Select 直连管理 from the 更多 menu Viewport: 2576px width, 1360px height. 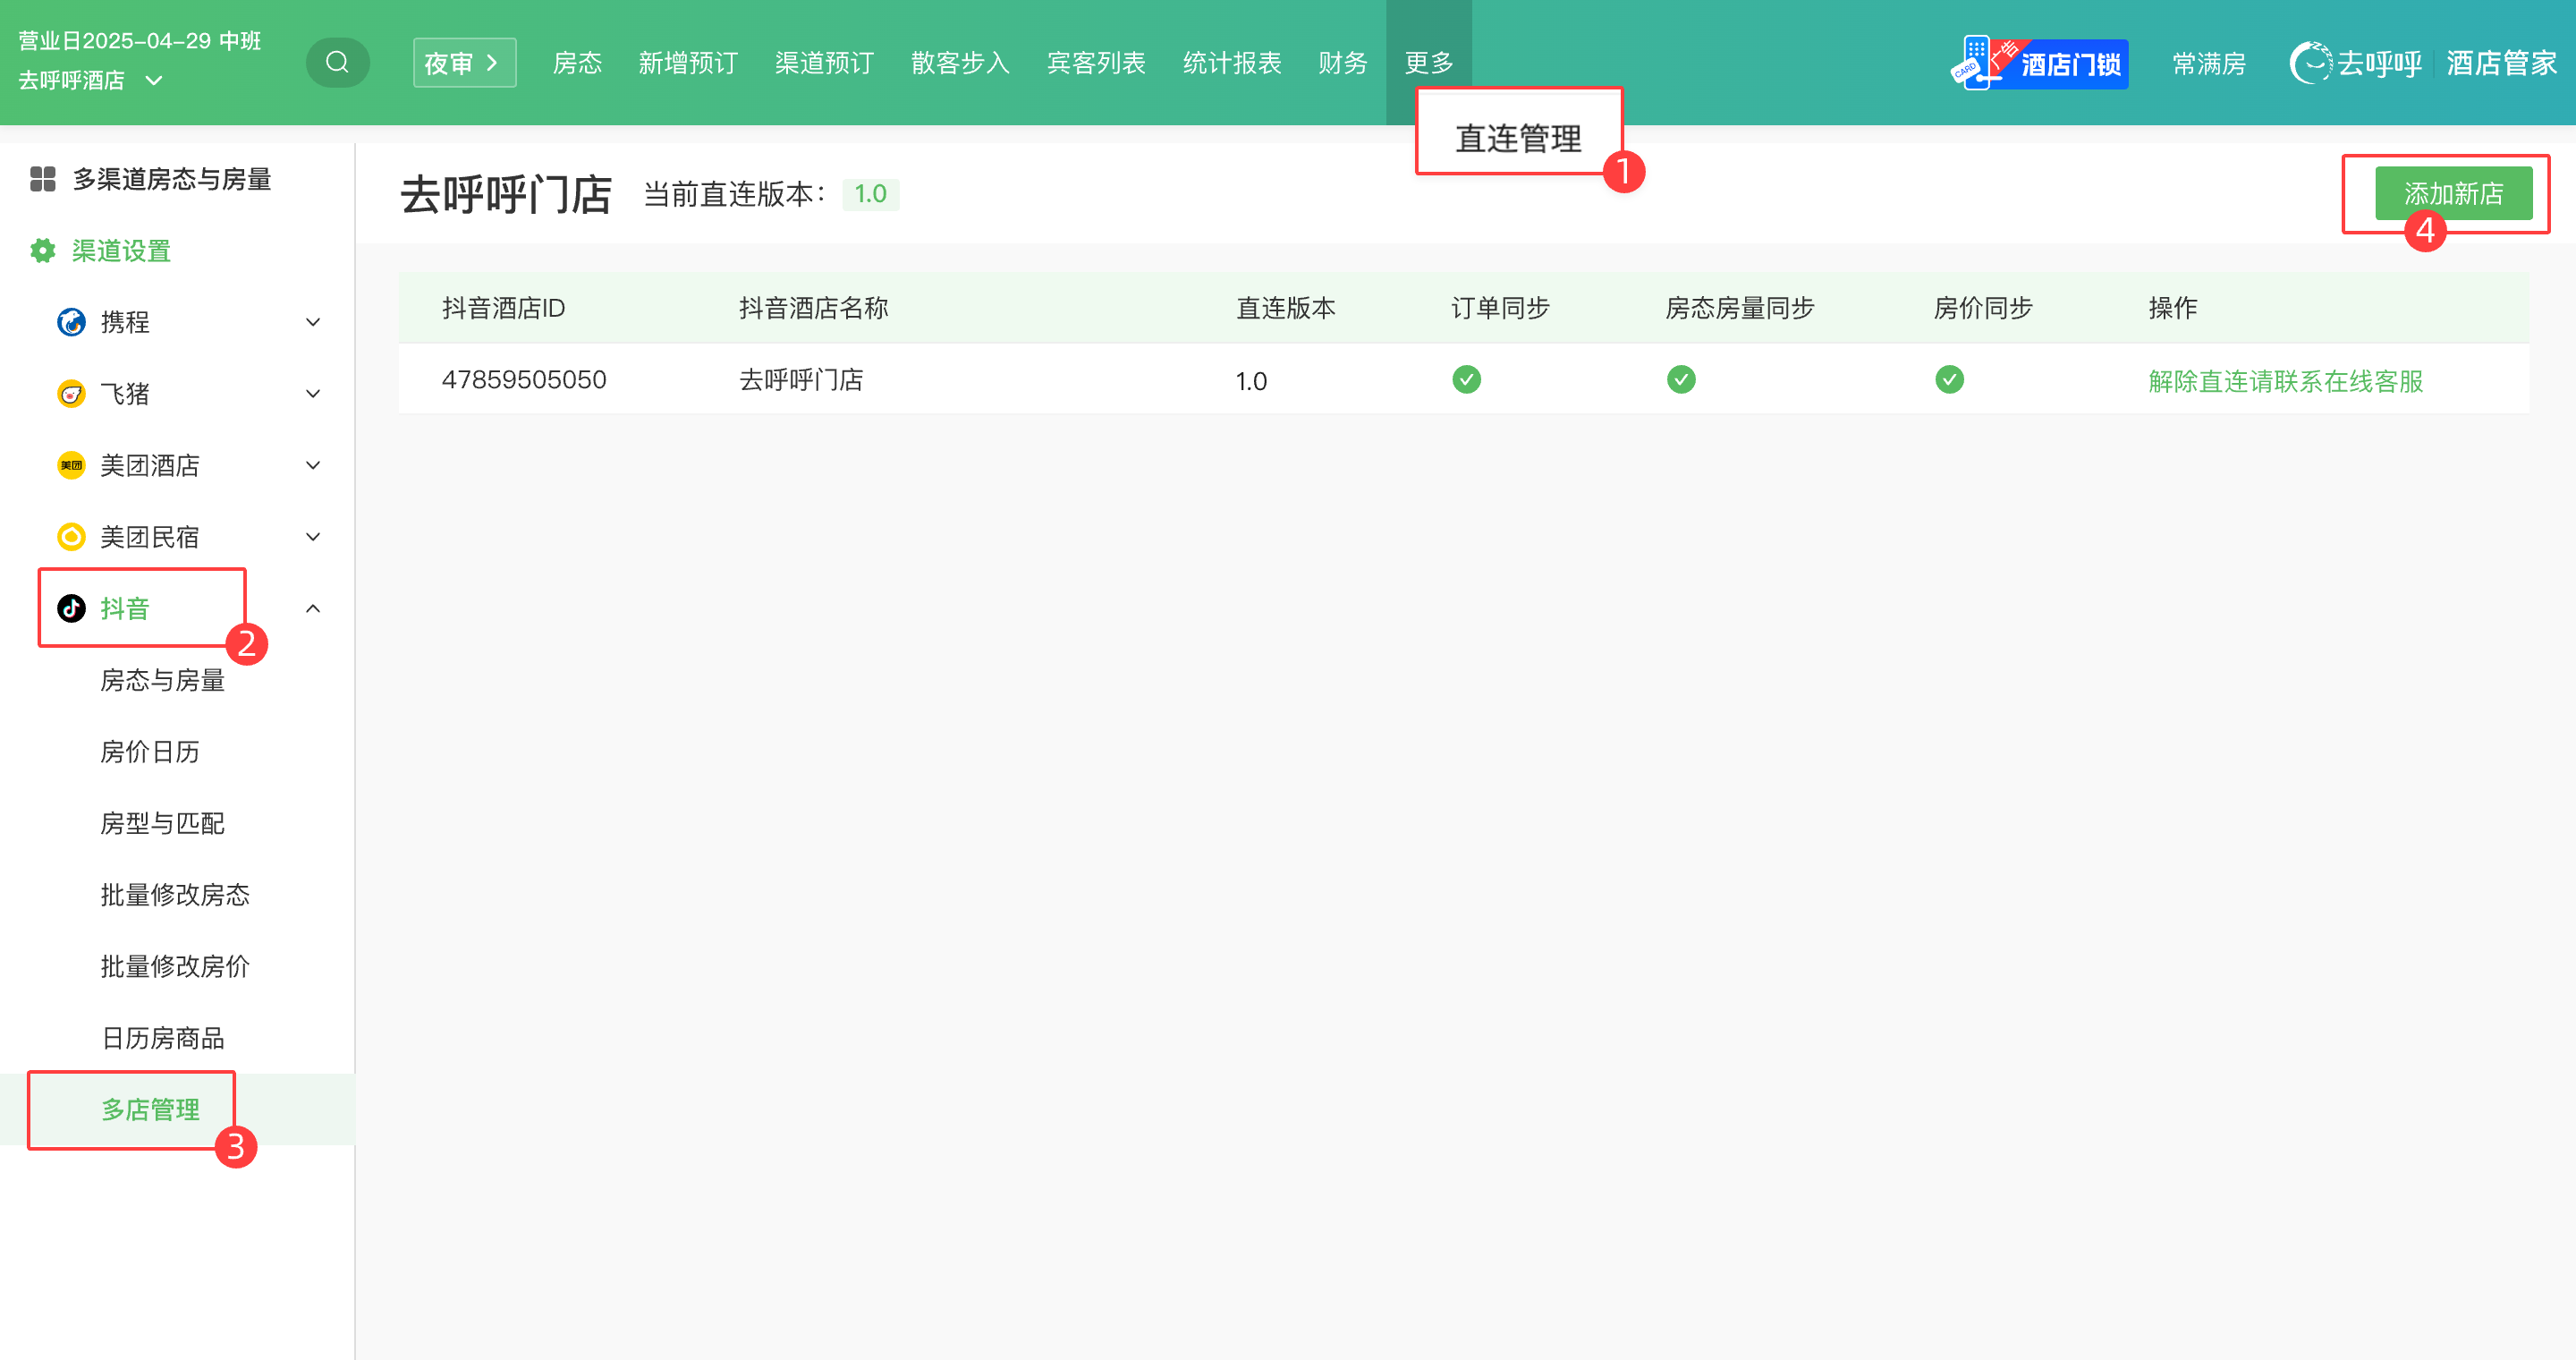coord(1517,138)
